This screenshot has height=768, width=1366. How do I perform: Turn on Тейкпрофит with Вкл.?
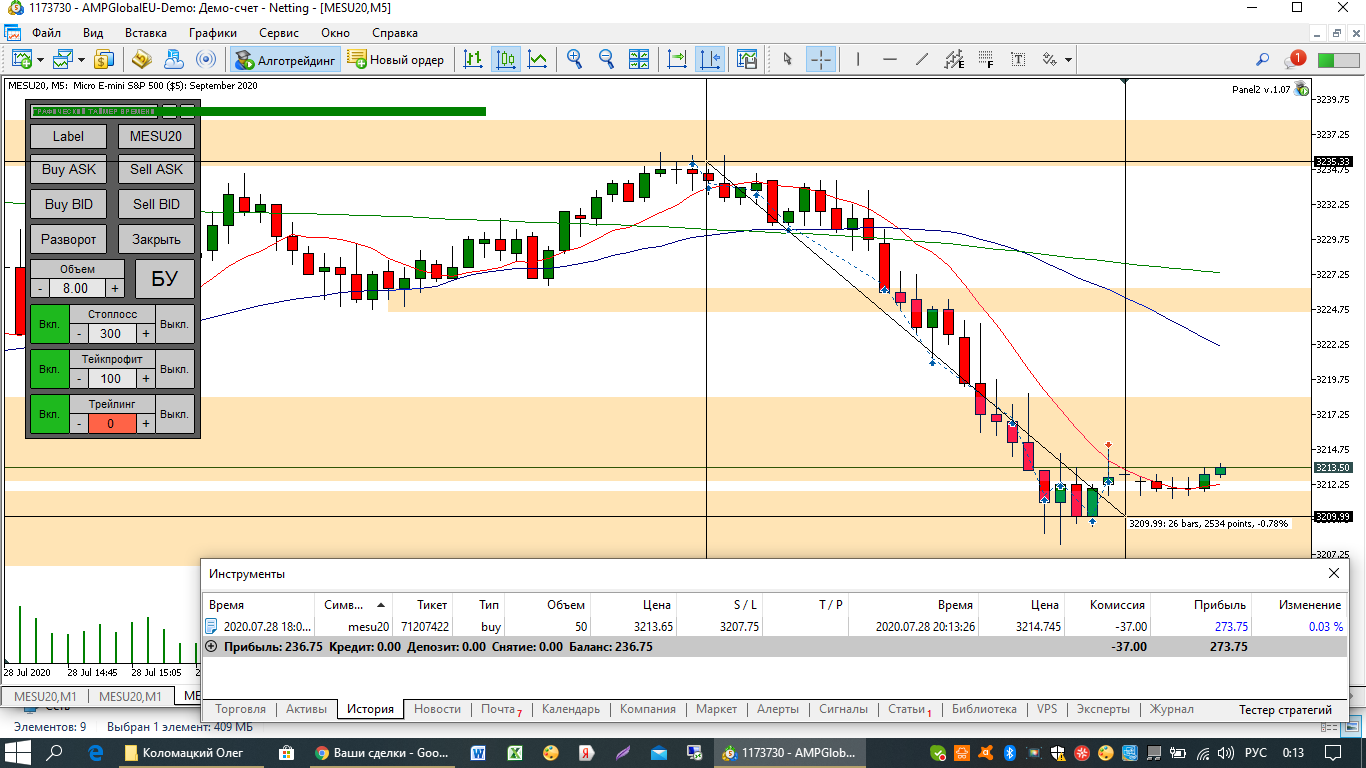[x=49, y=369]
